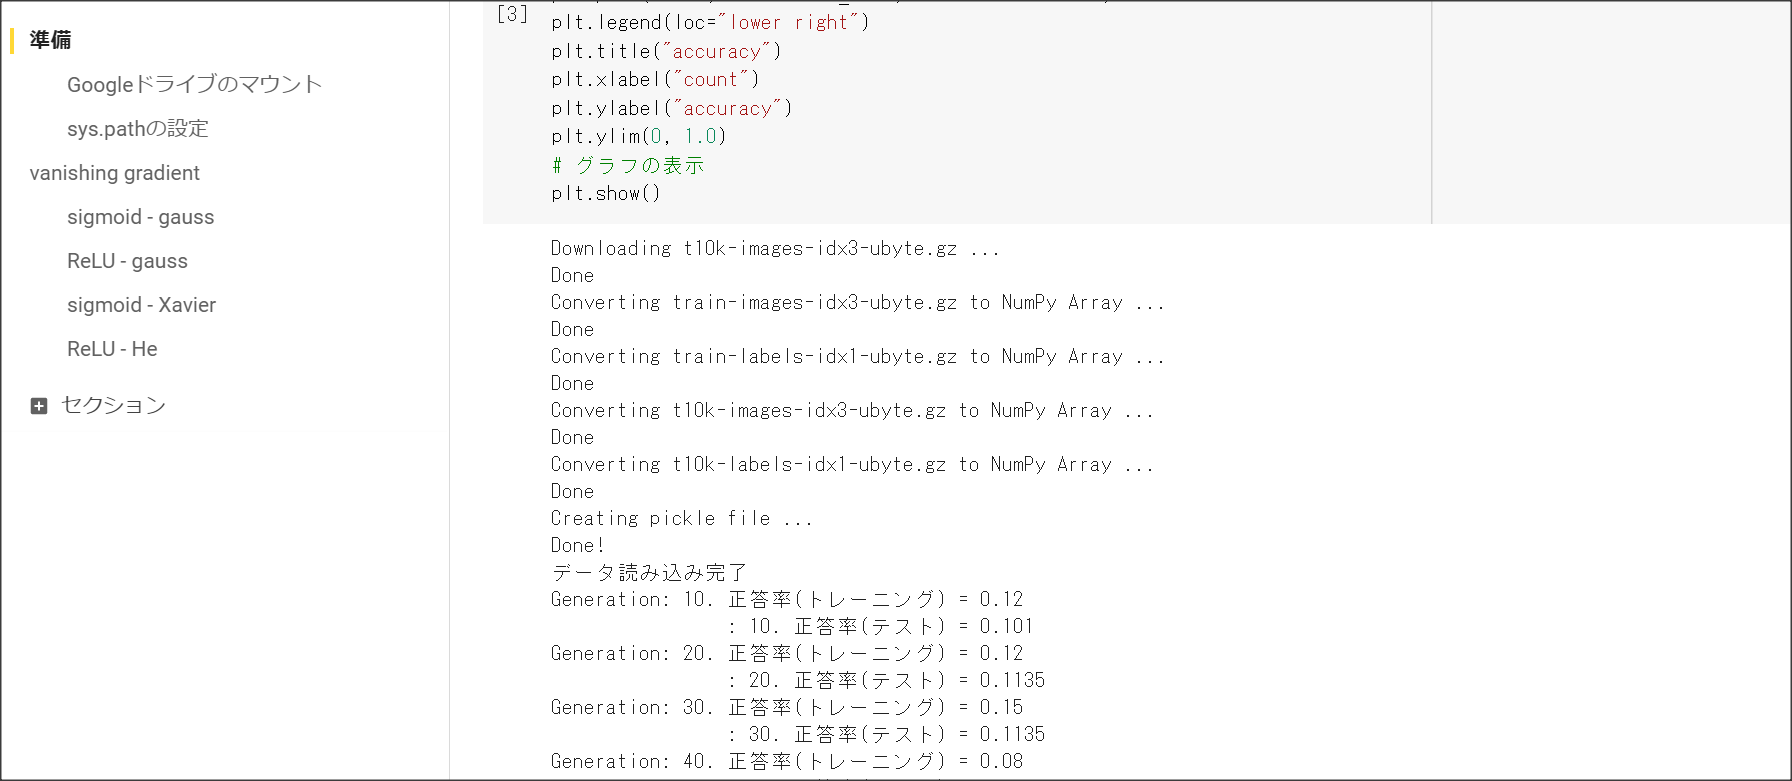Select the vanishing gradient heading
Image resolution: width=1792 pixels, height=781 pixels.
[x=114, y=173]
